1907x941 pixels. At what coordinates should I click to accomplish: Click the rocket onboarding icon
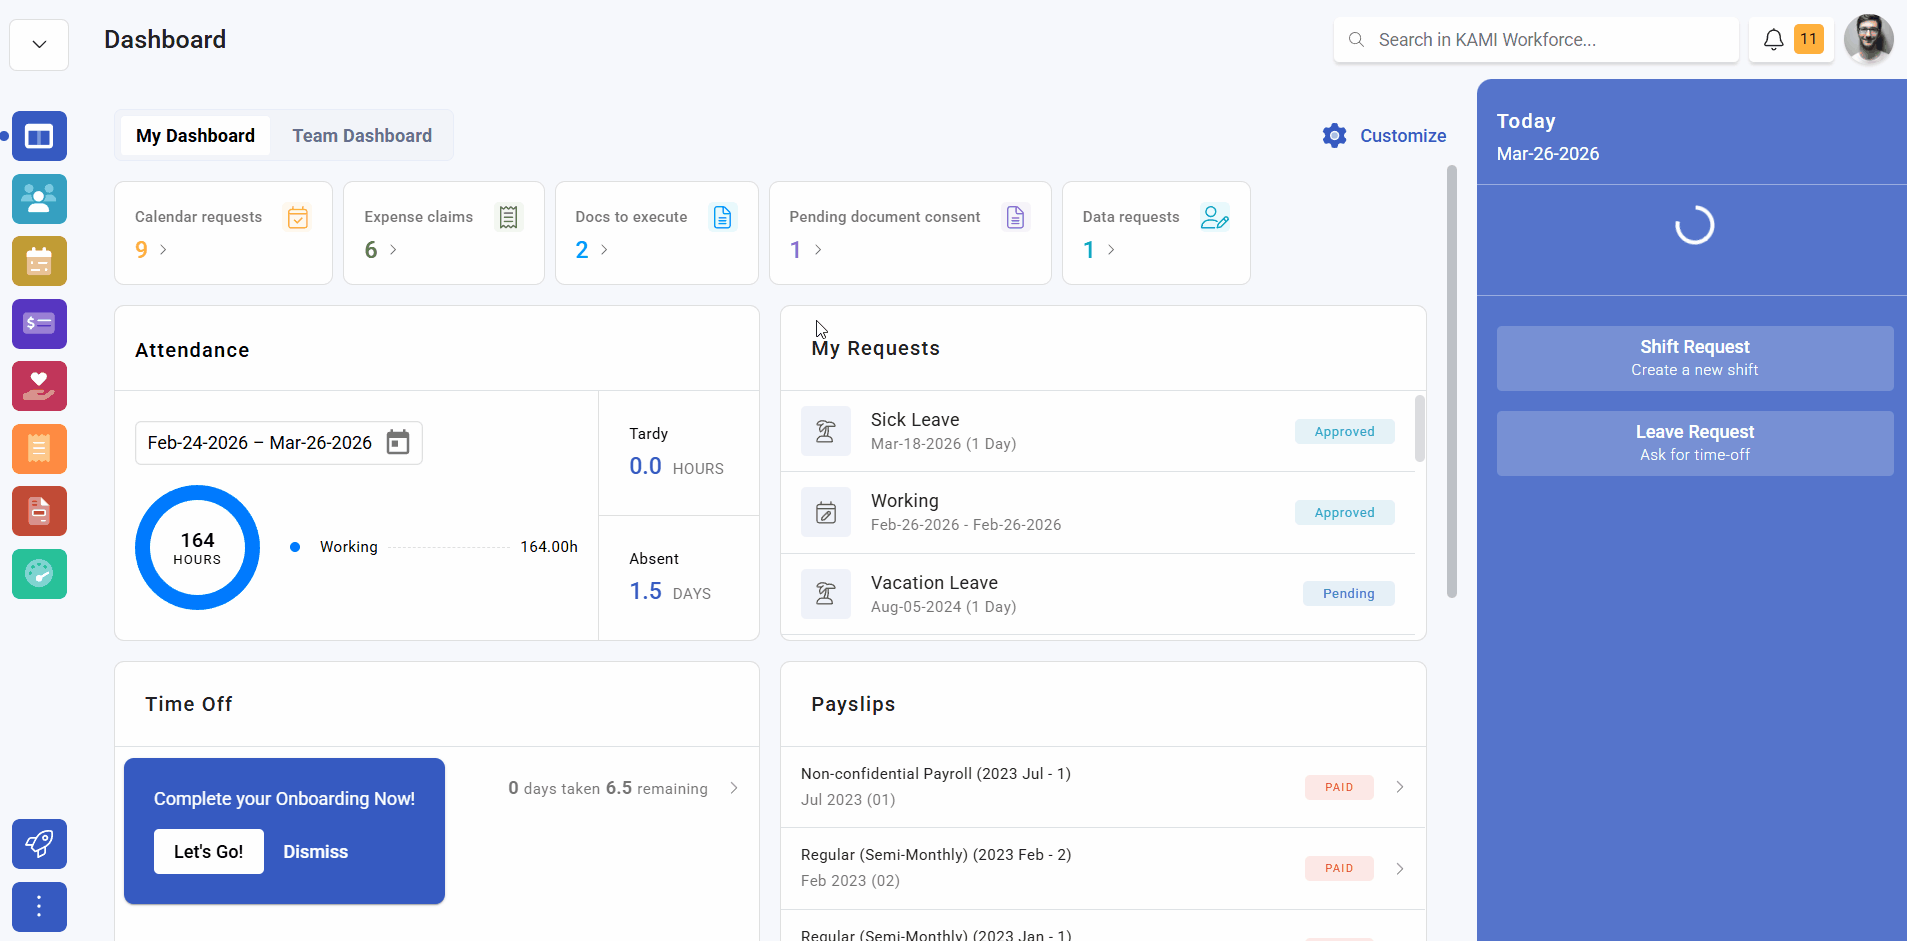tap(39, 844)
